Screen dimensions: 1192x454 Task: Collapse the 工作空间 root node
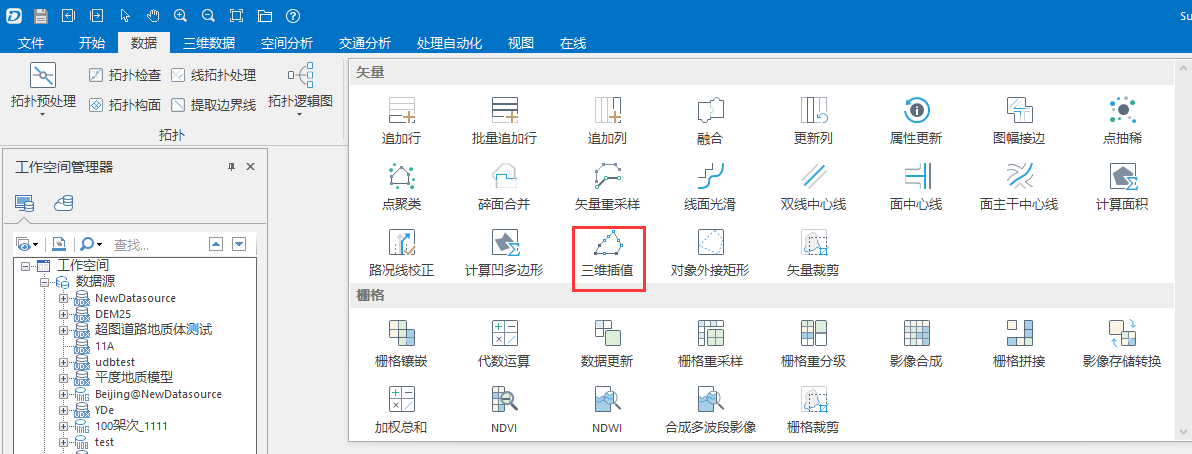tap(26, 266)
